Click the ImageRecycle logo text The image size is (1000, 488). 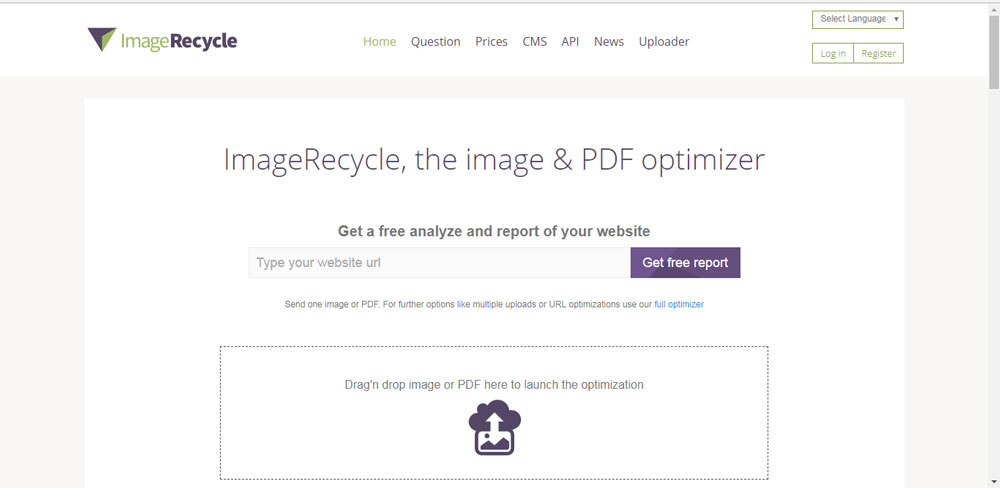tap(178, 42)
